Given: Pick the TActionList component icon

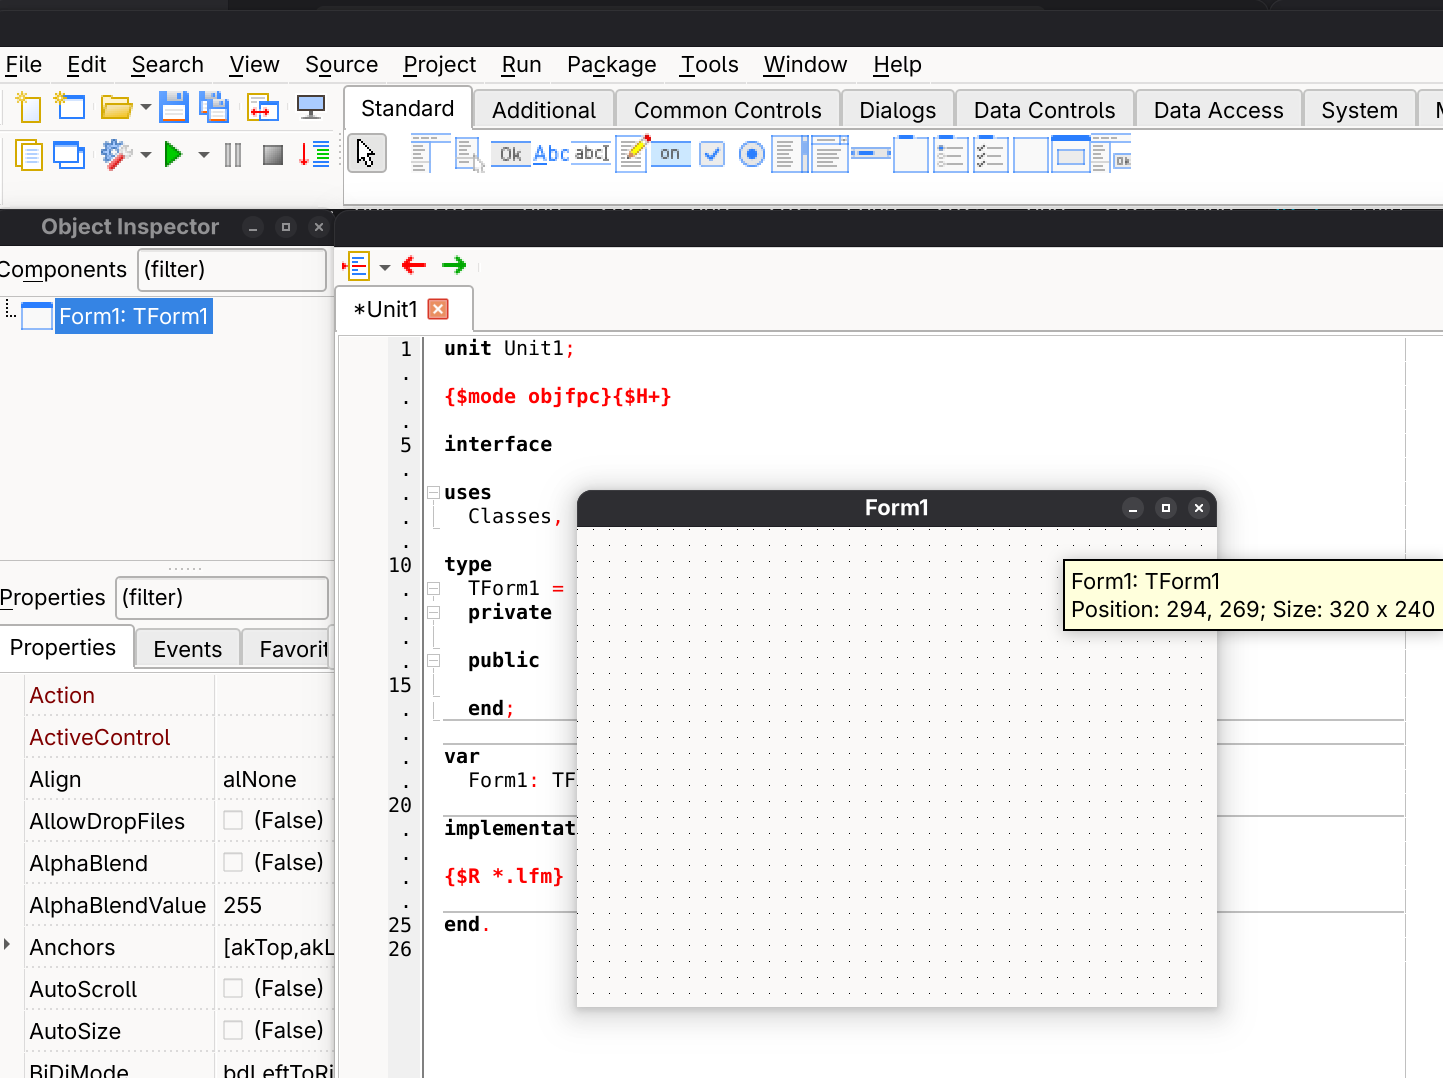Looking at the screenshot, I should click(1111, 154).
